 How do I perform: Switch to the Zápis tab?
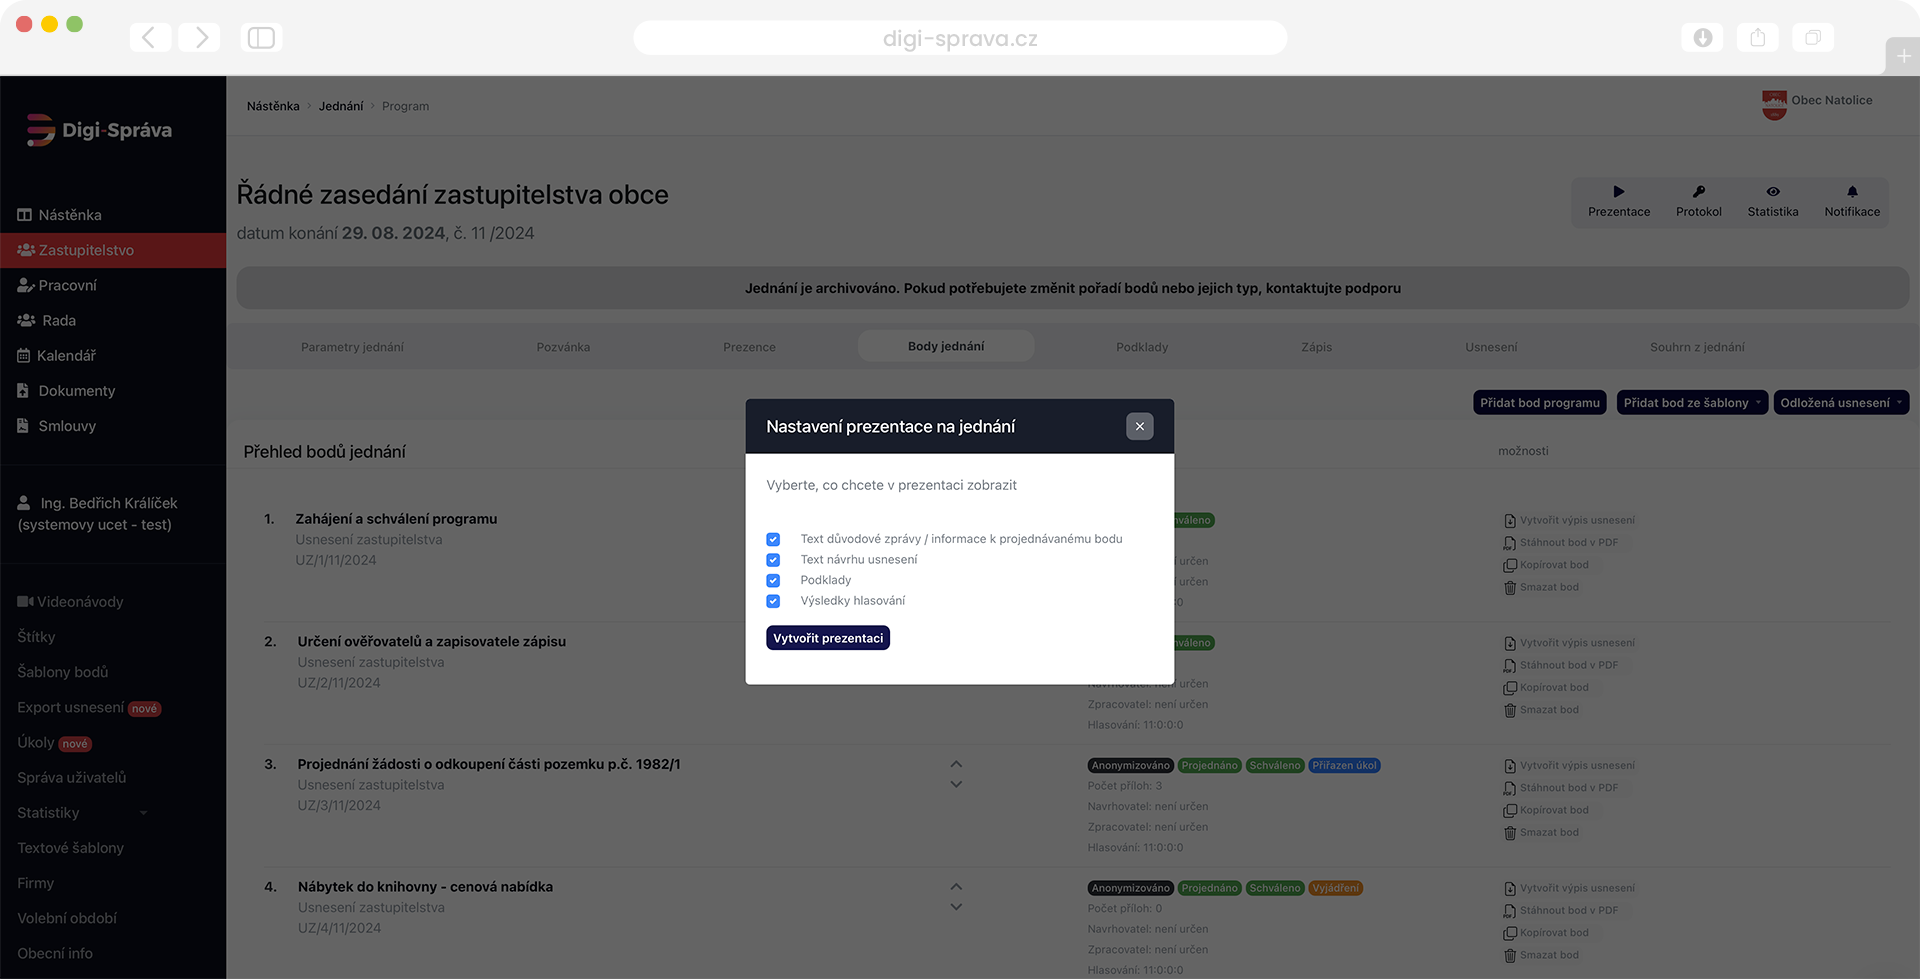pyautogui.click(x=1316, y=347)
